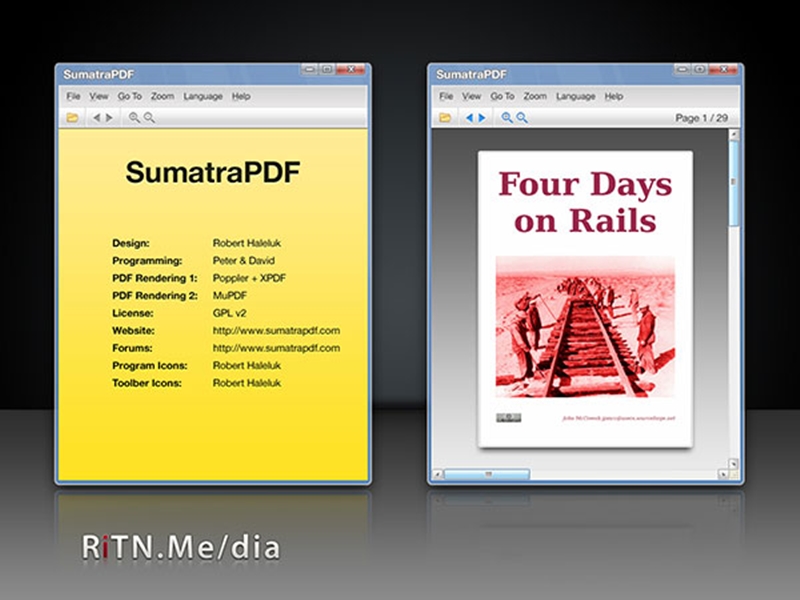Viewport: 800px width, 600px height.
Task: Open the File menu in the right window
Action: [x=446, y=96]
